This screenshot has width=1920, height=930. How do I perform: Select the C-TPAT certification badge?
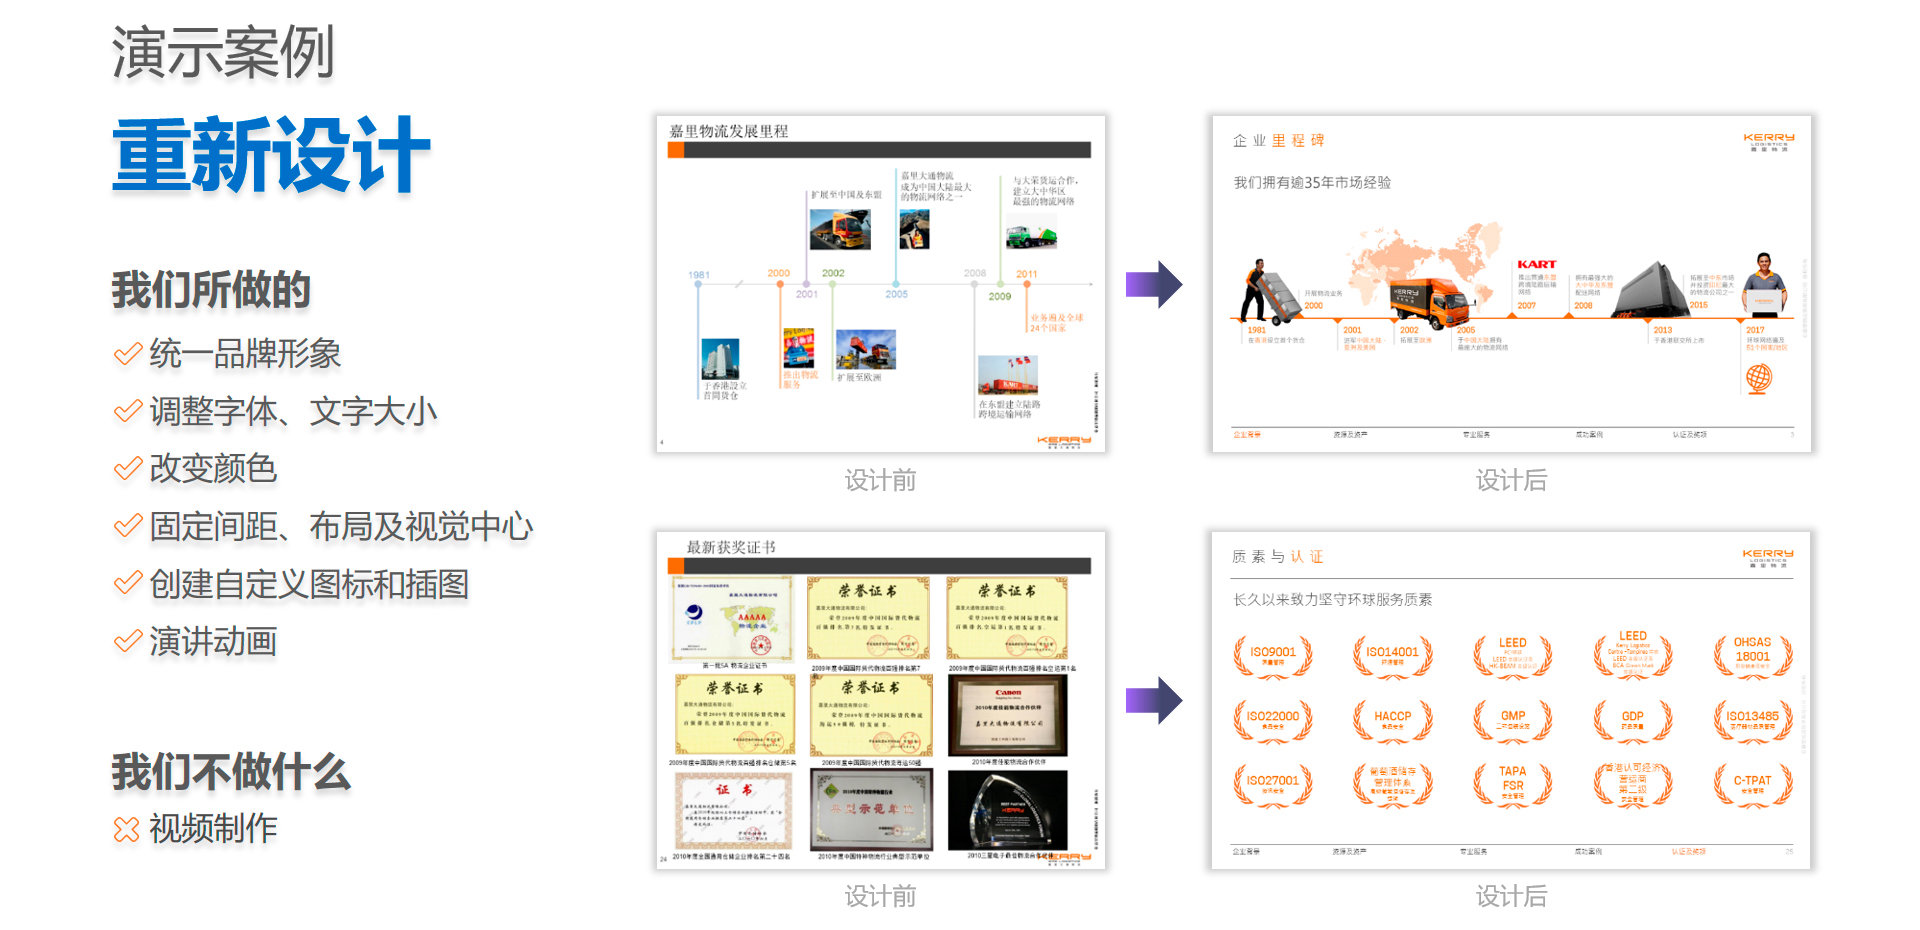pos(1752,783)
